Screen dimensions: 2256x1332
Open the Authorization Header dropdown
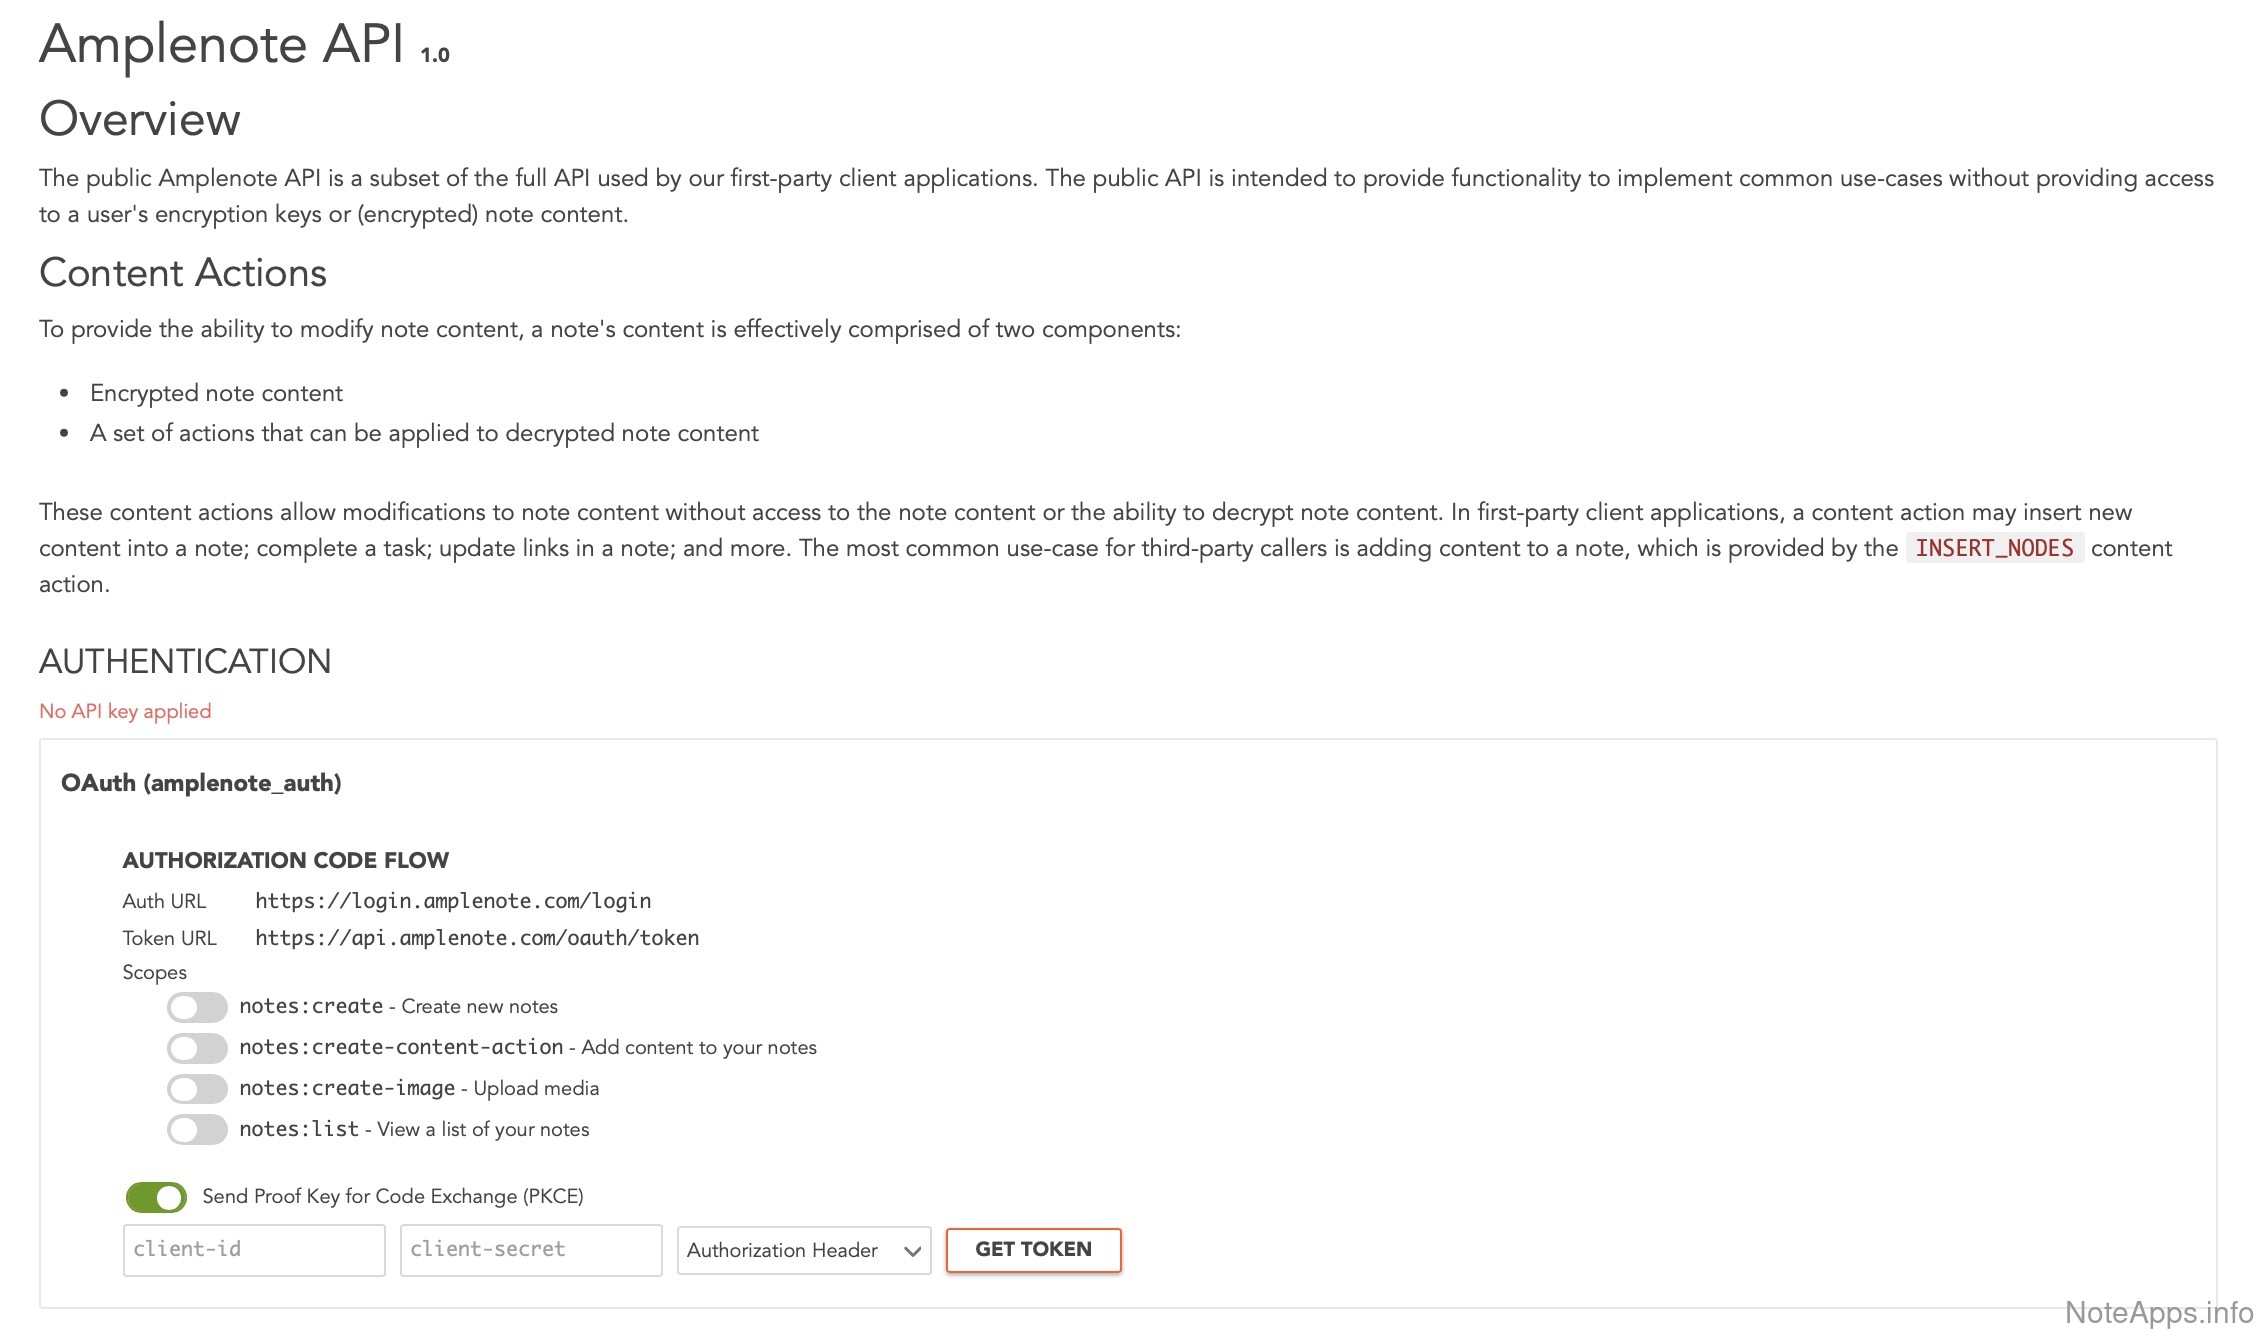(803, 1251)
